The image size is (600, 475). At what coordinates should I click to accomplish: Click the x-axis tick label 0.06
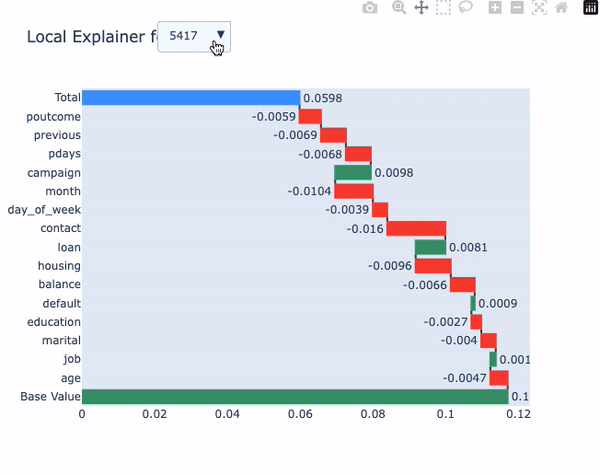[x=300, y=414]
